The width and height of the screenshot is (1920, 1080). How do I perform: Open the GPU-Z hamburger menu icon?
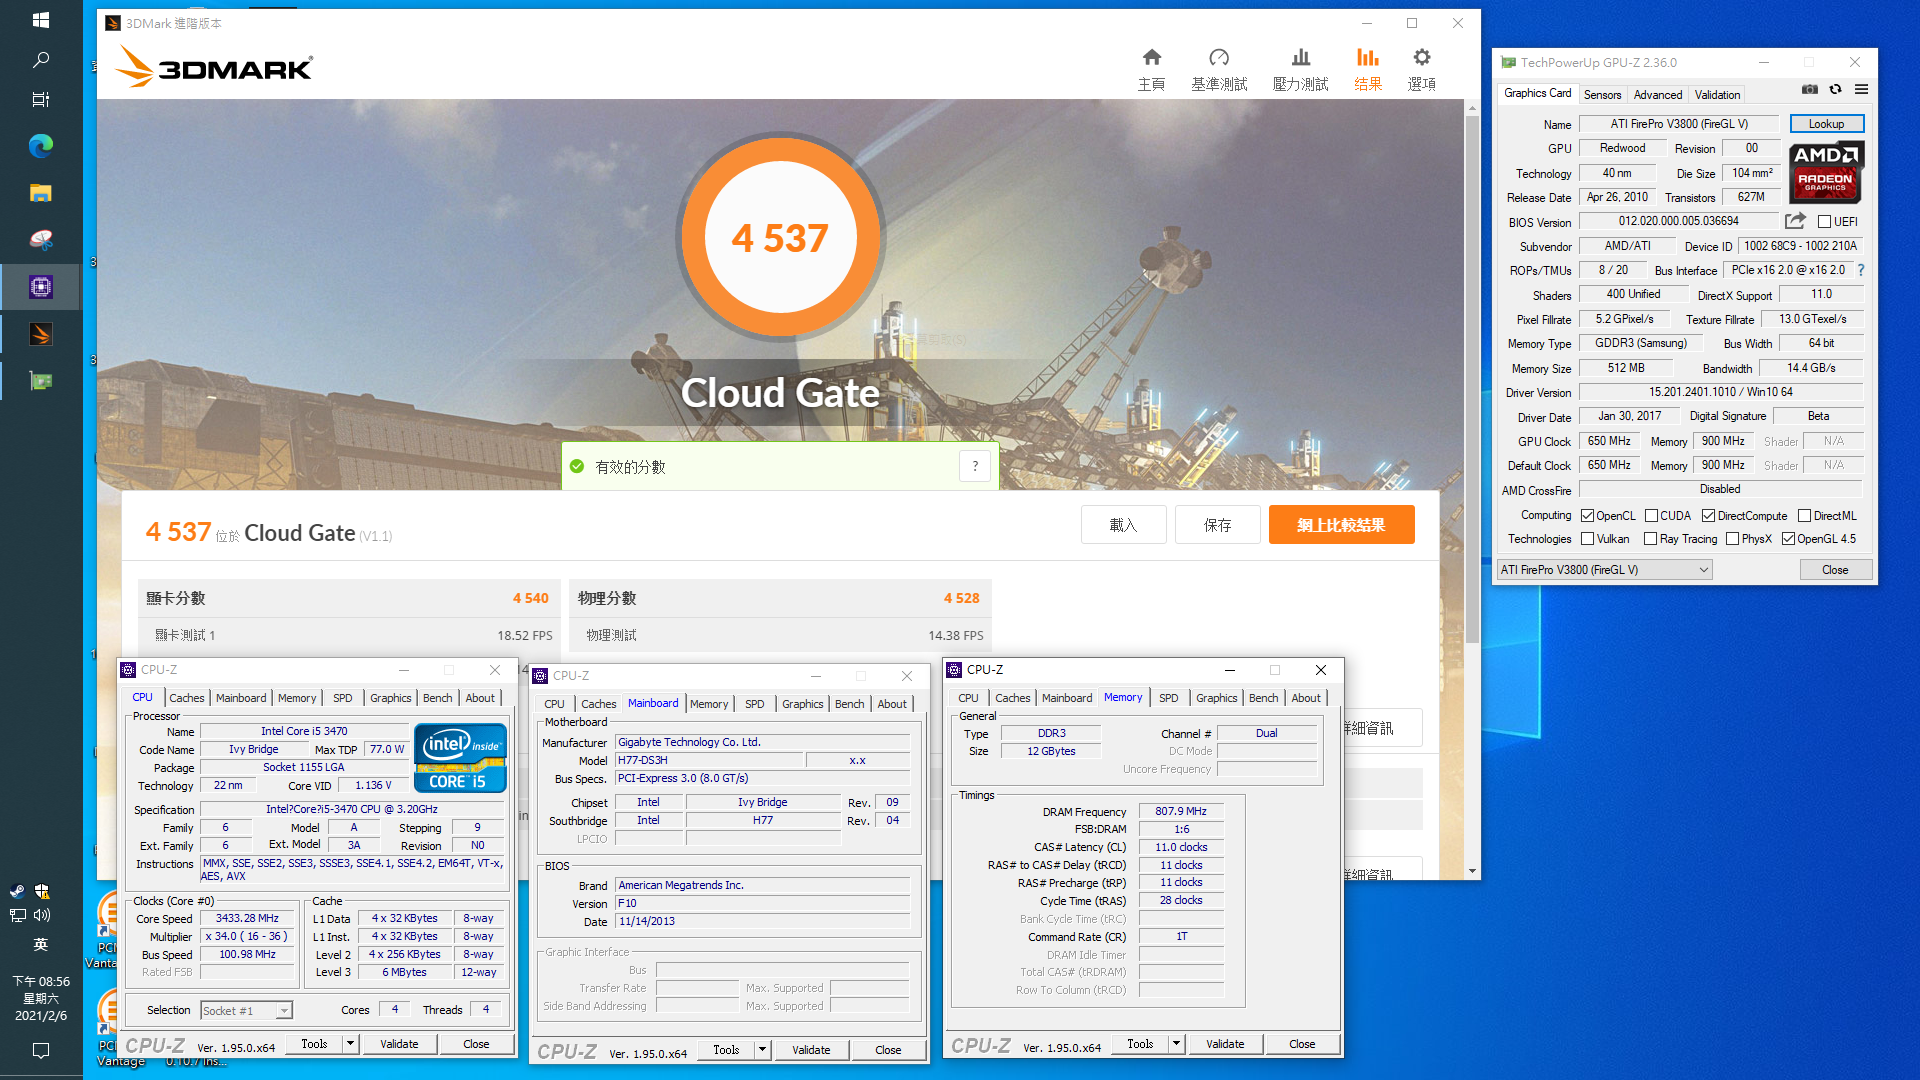pyautogui.click(x=1861, y=89)
